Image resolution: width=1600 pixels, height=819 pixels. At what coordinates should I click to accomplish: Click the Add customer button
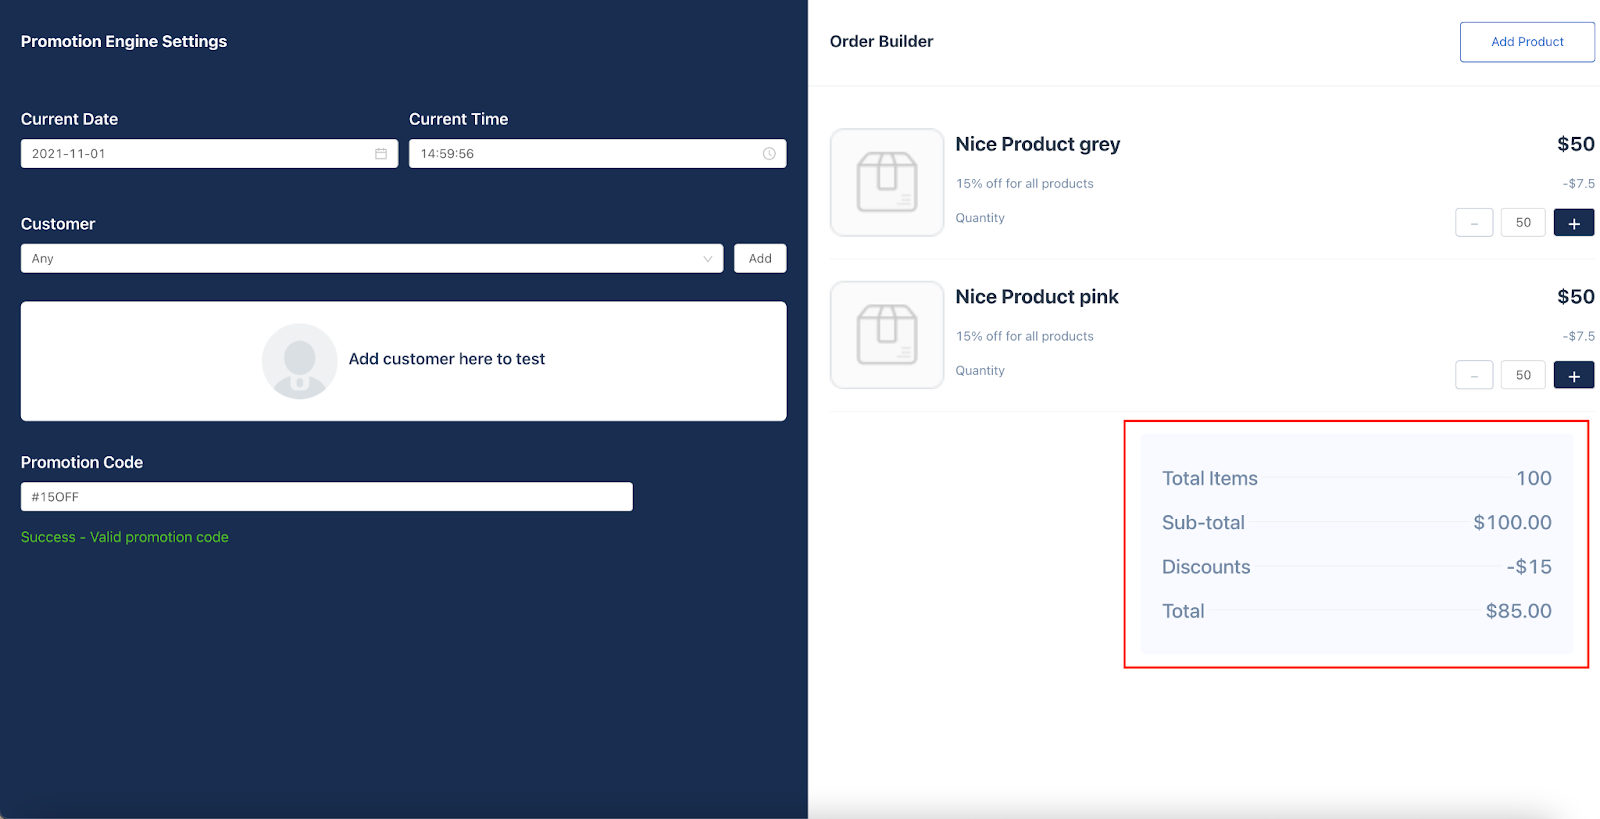[760, 259]
